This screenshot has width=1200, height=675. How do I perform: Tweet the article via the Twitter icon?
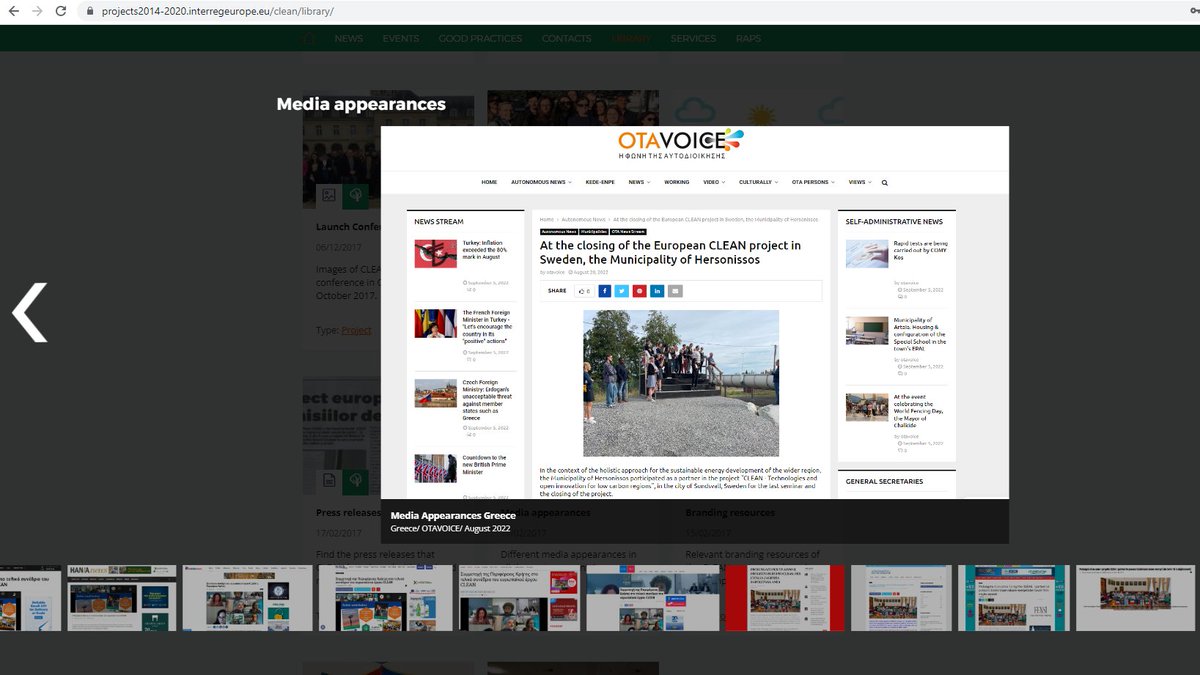click(622, 291)
